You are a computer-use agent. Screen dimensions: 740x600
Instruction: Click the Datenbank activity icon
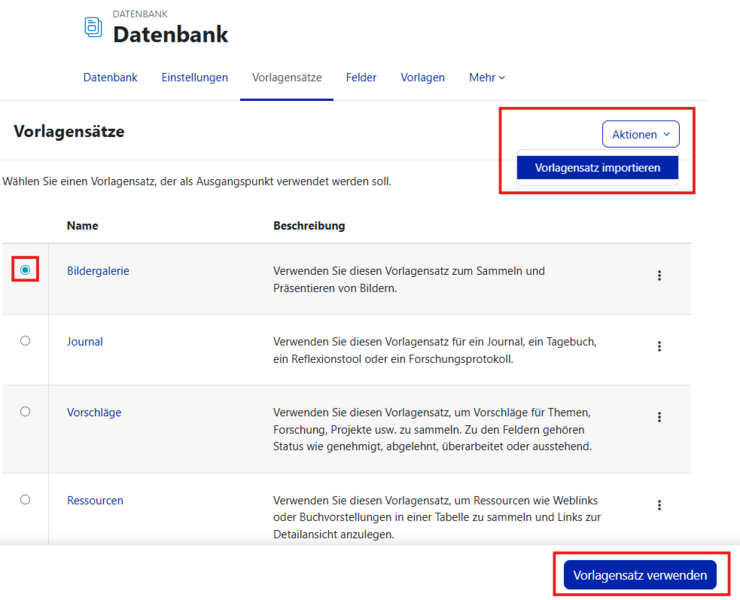tap(93, 28)
